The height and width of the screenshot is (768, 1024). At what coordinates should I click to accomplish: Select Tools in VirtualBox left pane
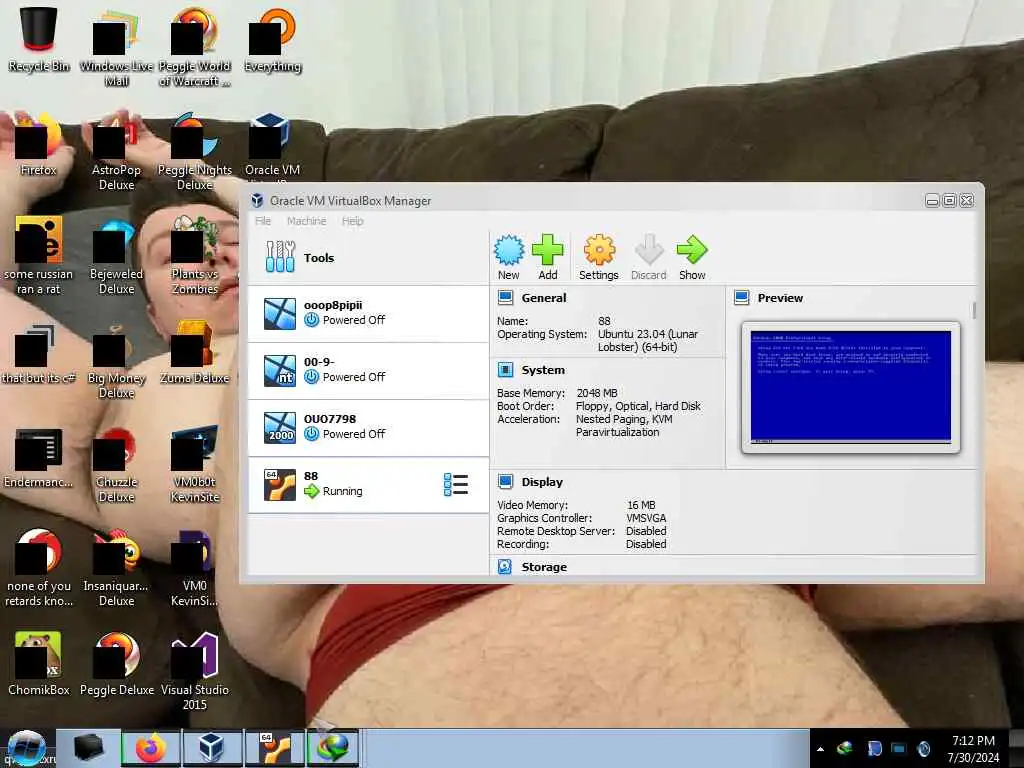coord(368,257)
